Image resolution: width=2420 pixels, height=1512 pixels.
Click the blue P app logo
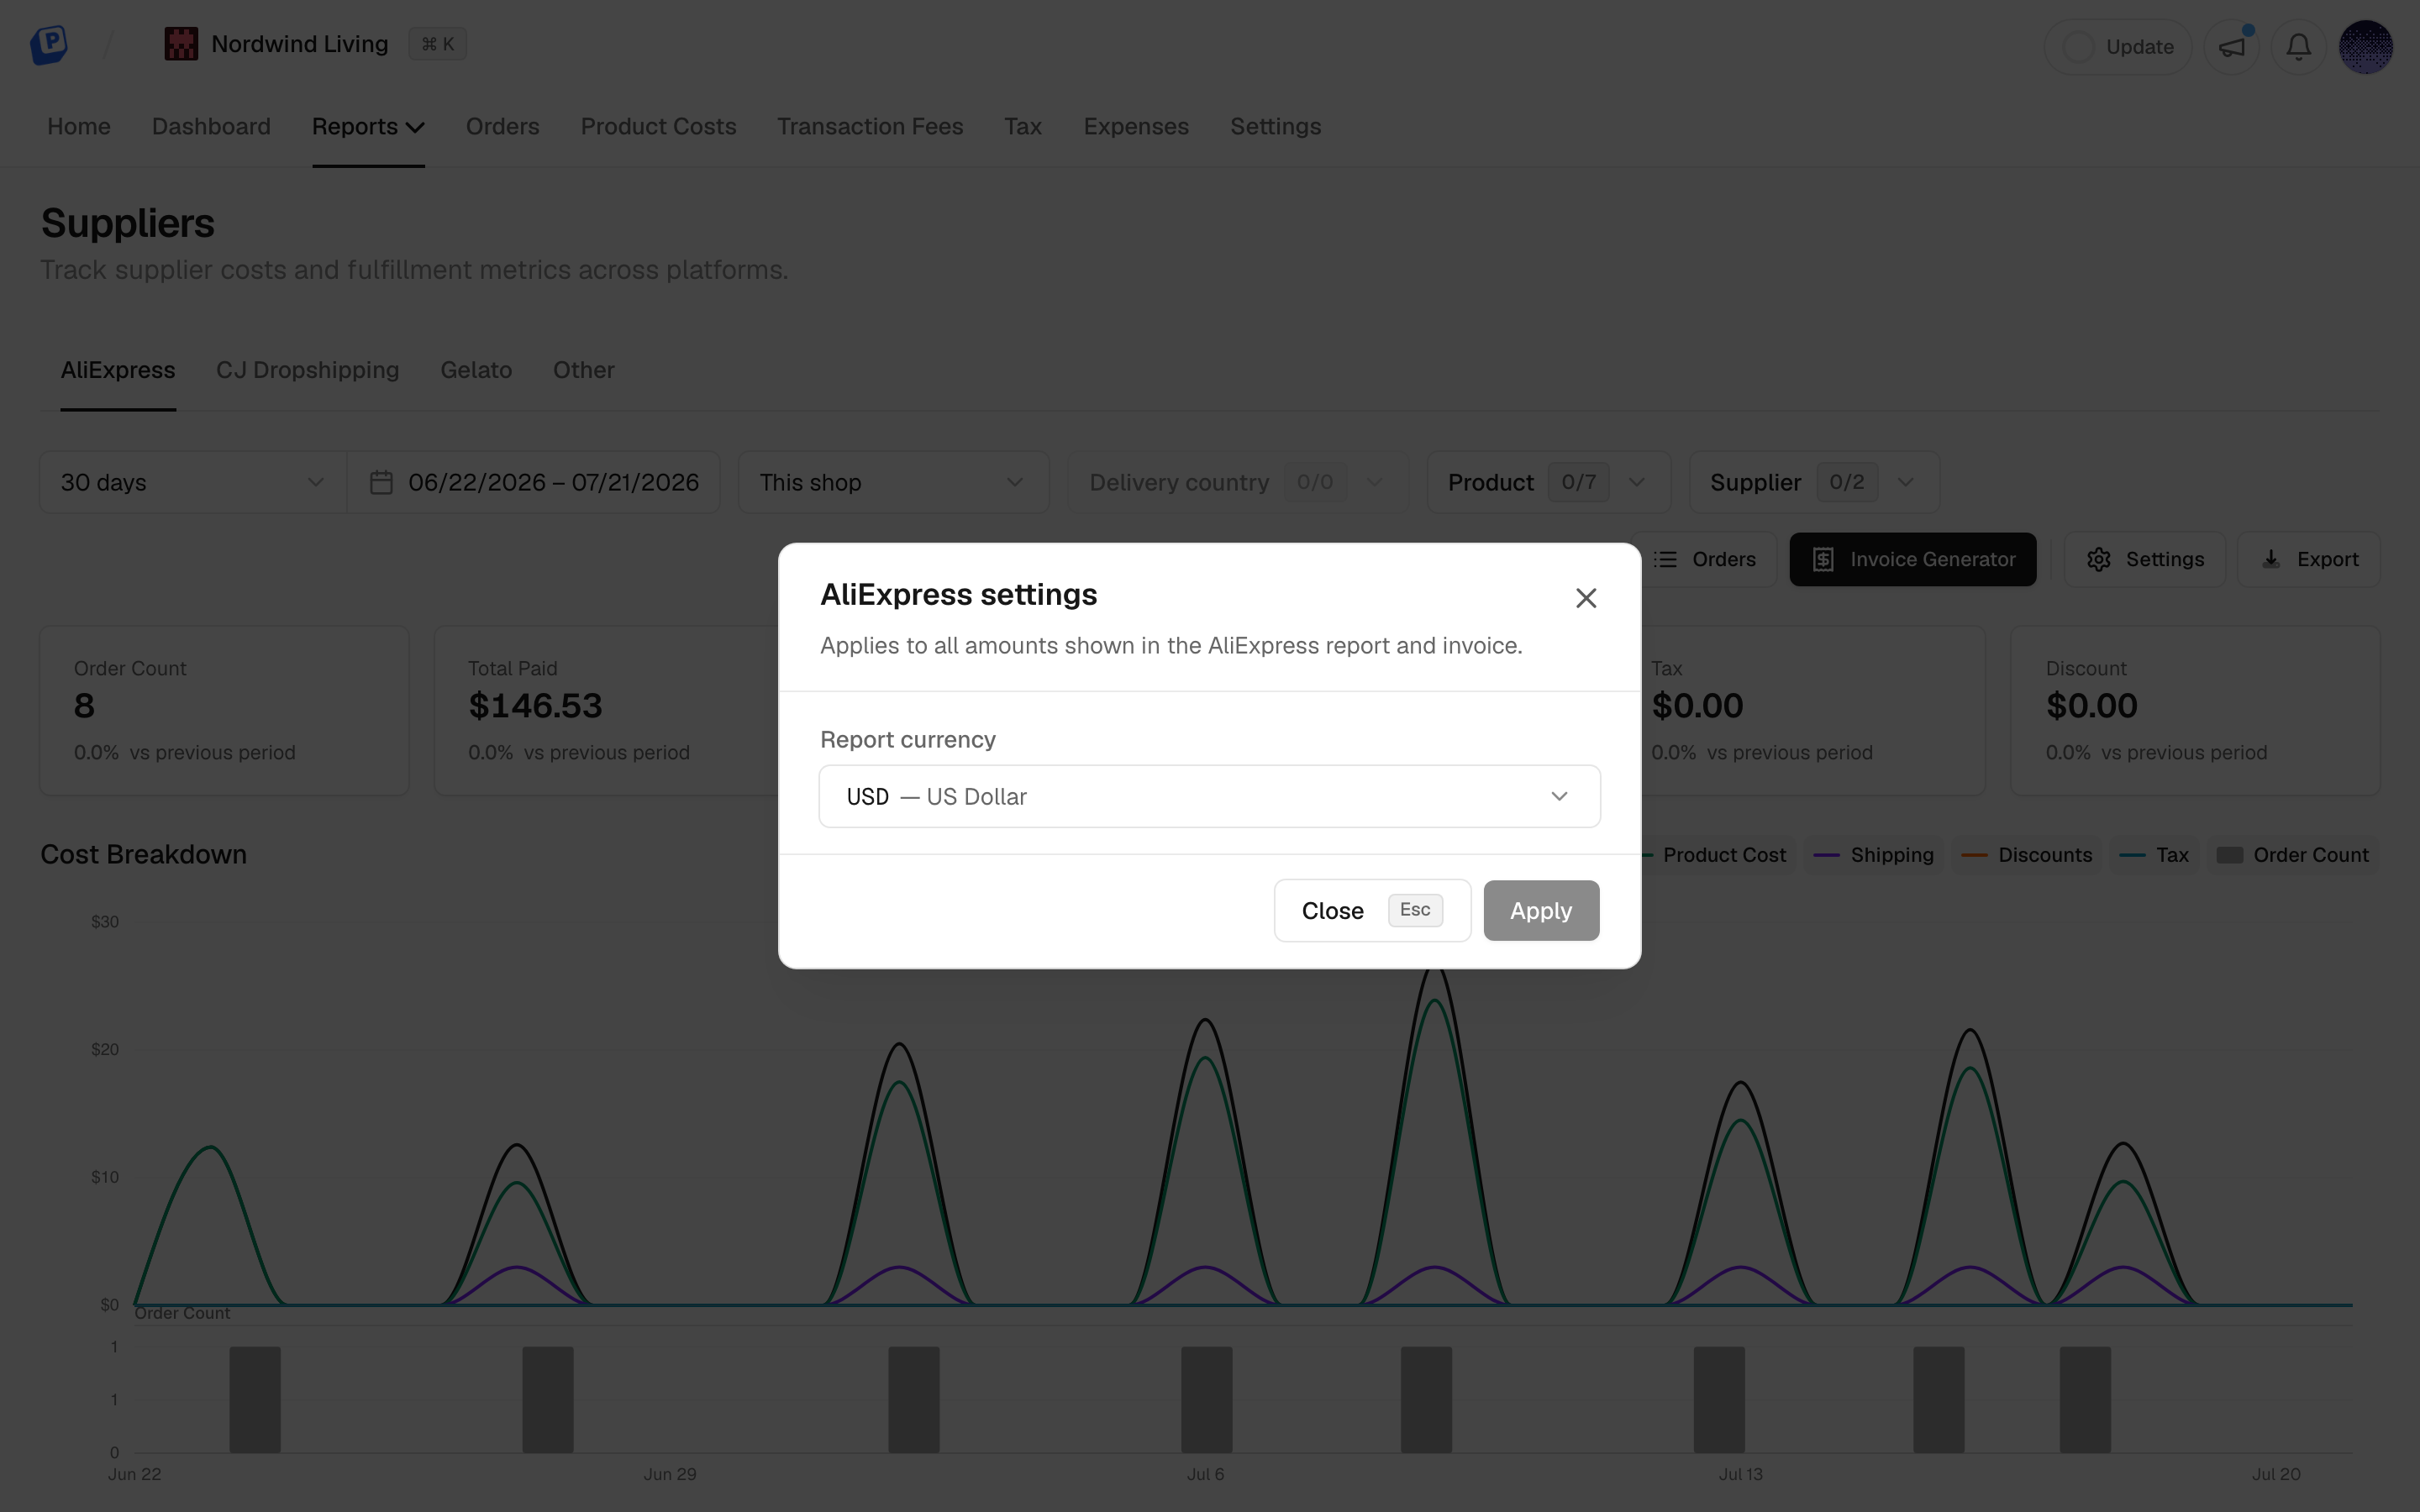click(x=48, y=44)
